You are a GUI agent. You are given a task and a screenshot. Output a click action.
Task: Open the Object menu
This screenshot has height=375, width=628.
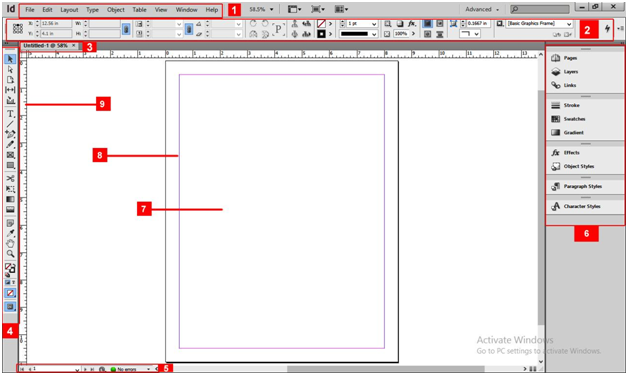(116, 10)
